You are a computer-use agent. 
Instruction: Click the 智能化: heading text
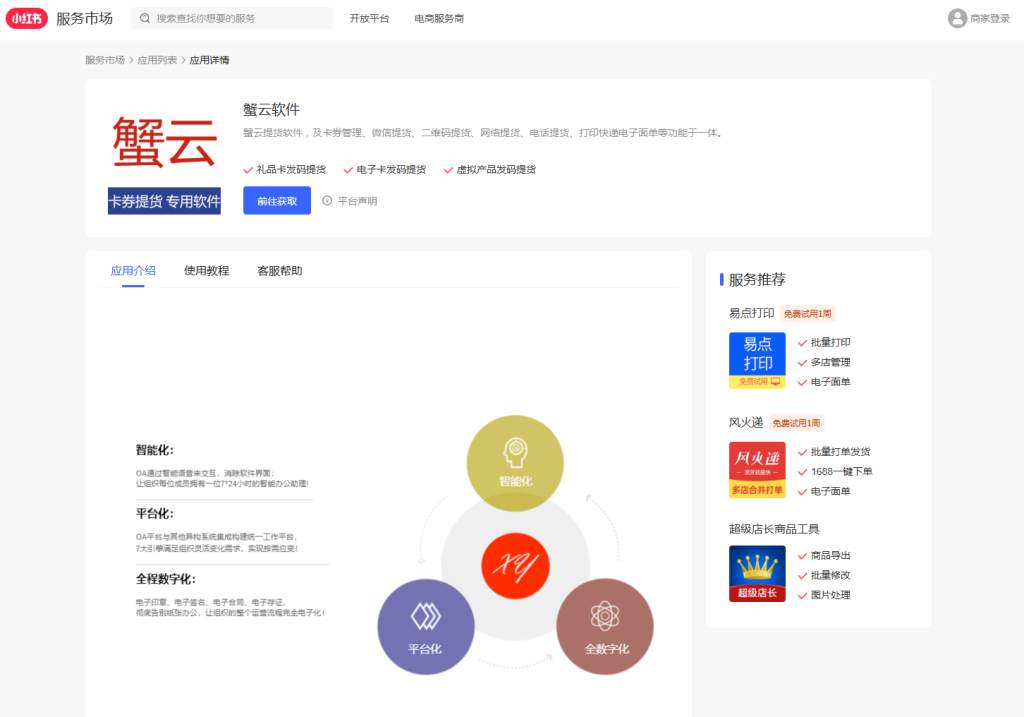pyautogui.click(x=155, y=450)
